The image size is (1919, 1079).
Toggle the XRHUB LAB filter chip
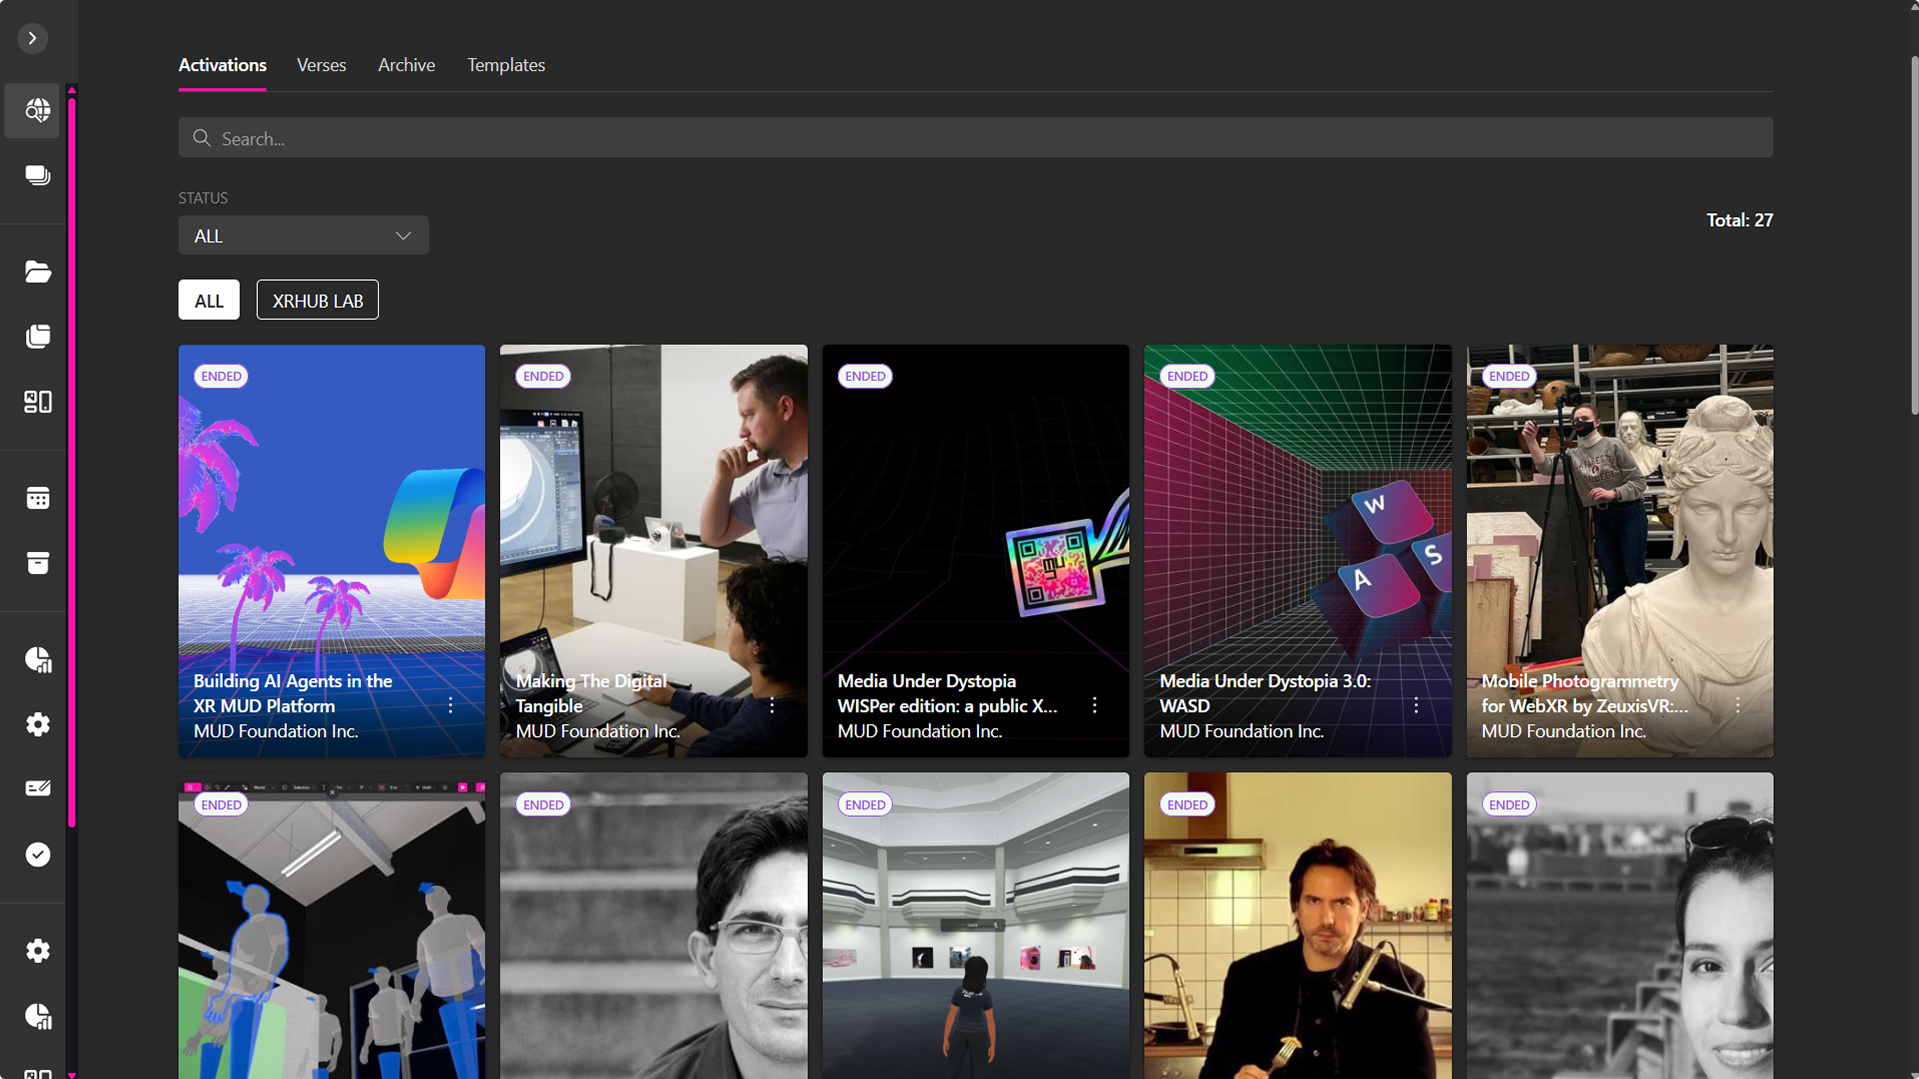(317, 300)
